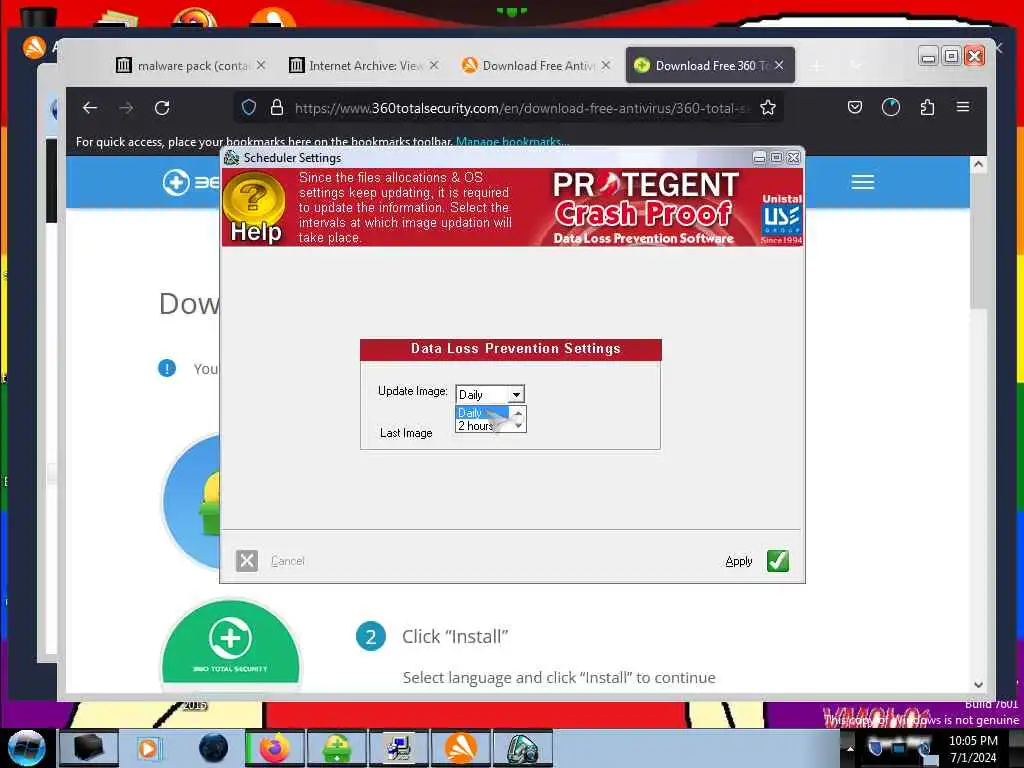
Task: Click the Firefox account circle icon
Action: click(x=891, y=107)
